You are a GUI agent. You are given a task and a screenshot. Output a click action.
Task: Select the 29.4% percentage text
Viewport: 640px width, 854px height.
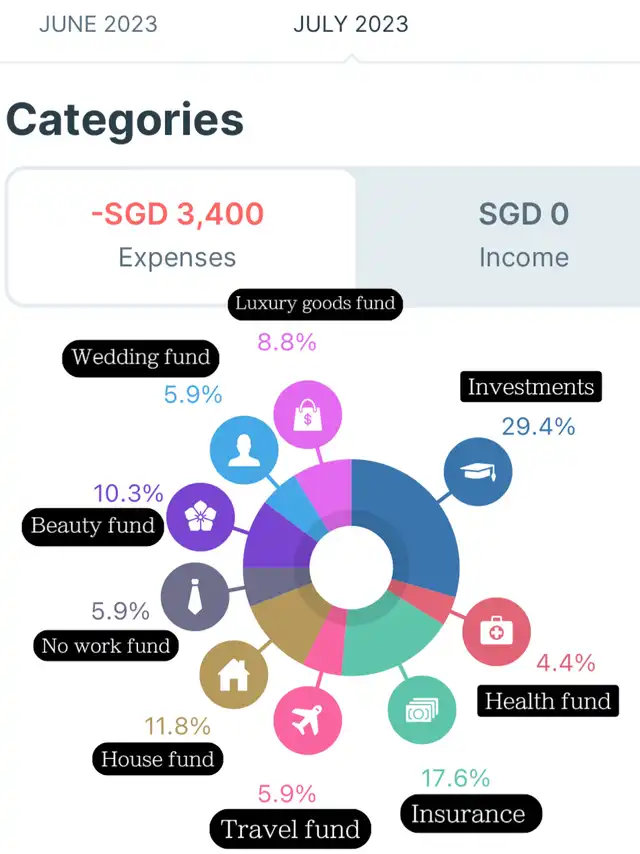coord(538,427)
